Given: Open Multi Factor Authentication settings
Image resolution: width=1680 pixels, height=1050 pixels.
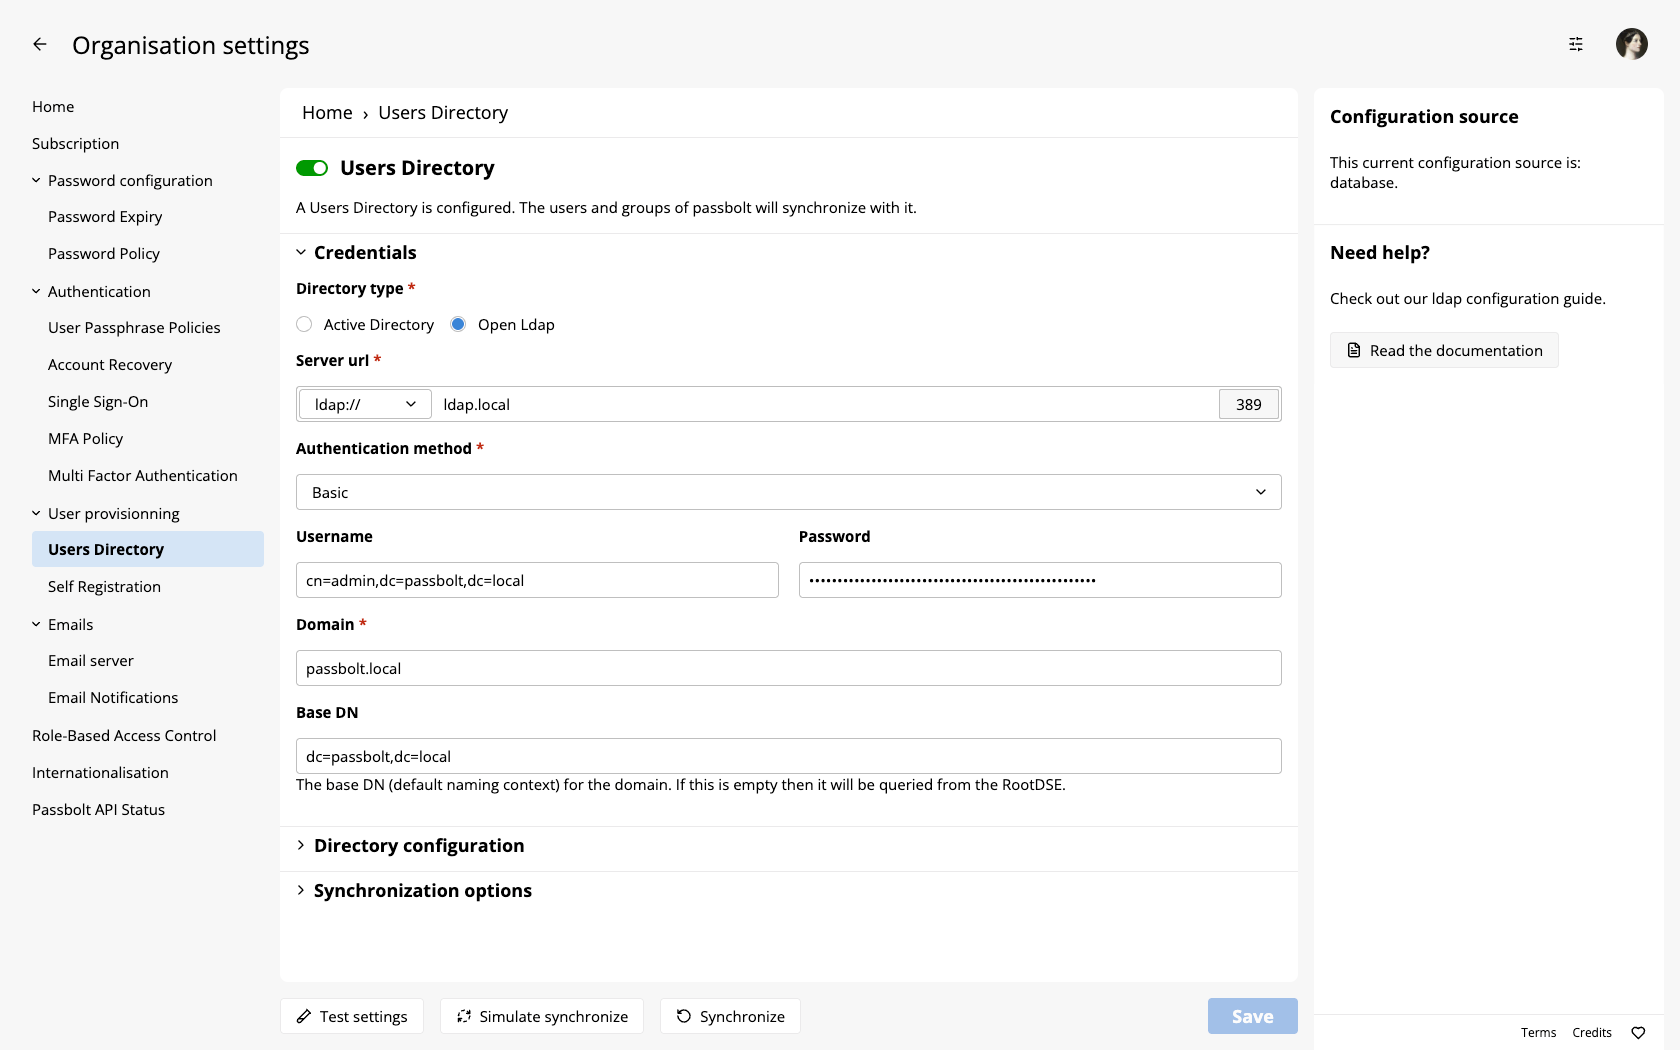Looking at the screenshot, I should click(143, 475).
